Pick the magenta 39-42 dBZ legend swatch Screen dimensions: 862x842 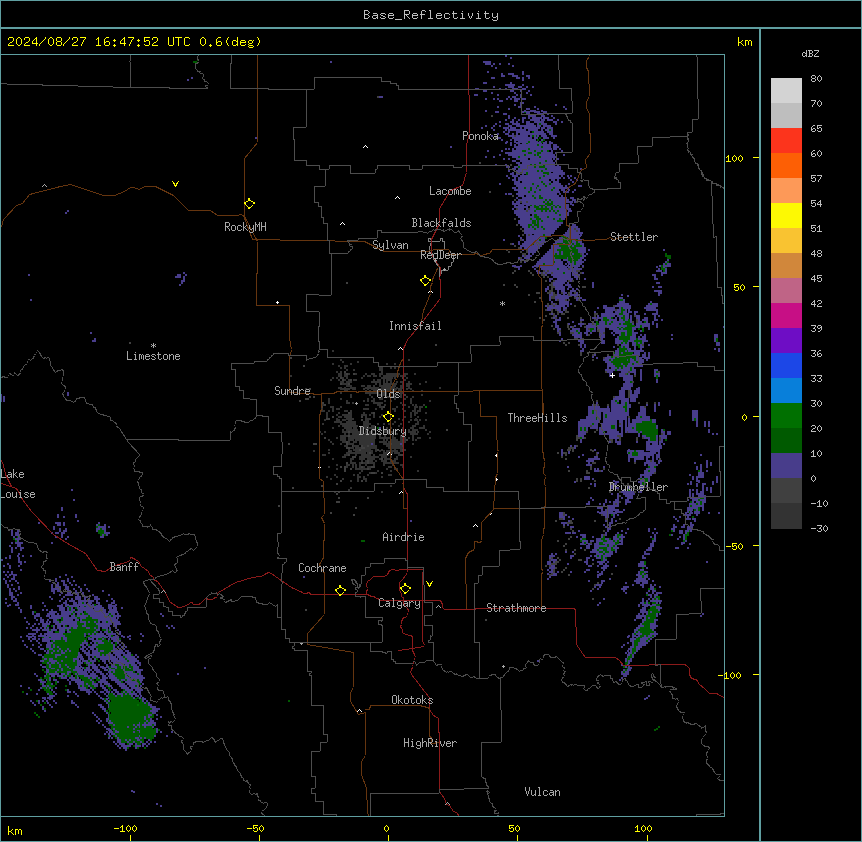click(x=786, y=315)
